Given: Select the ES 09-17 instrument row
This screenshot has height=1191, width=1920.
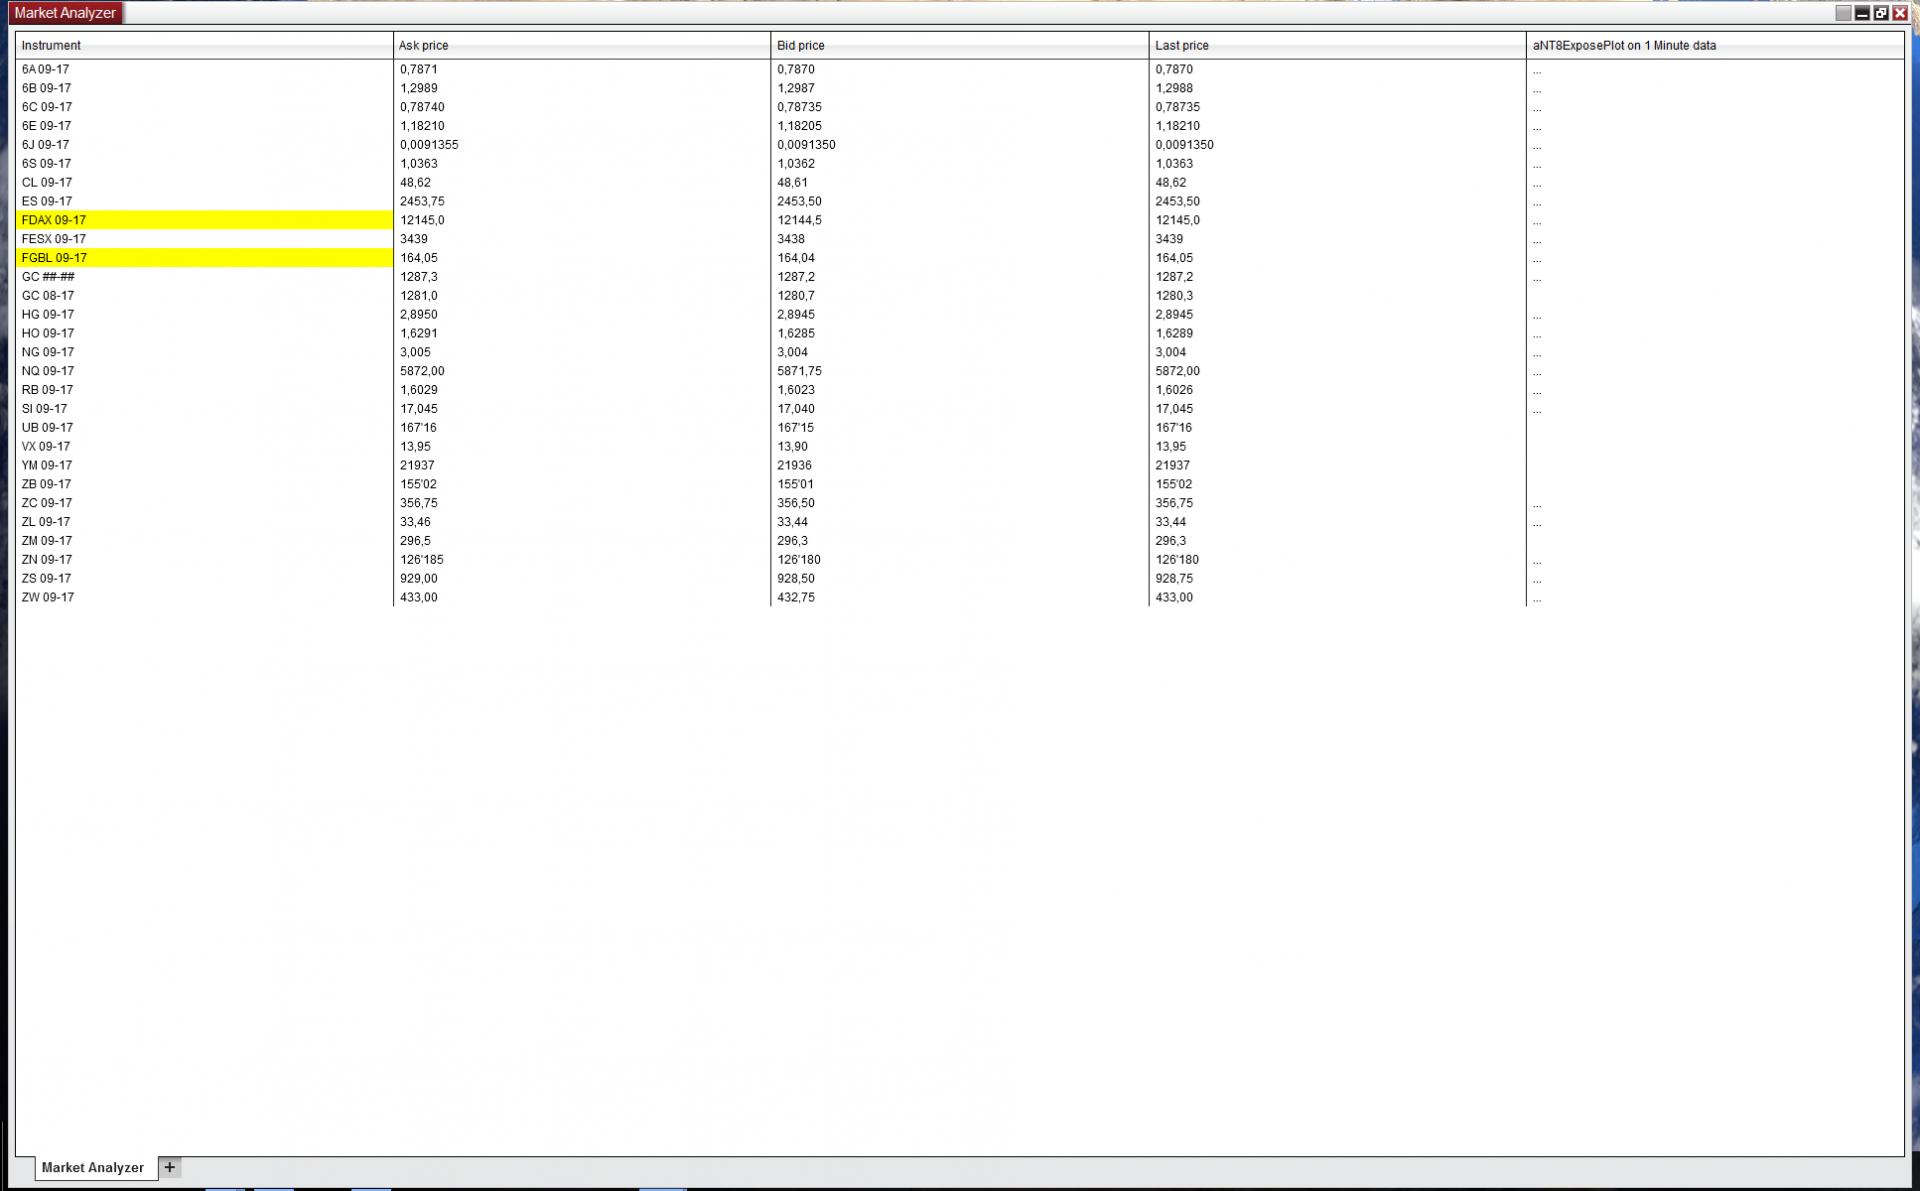Looking at the screenshot, I should (x=47, y=201).
